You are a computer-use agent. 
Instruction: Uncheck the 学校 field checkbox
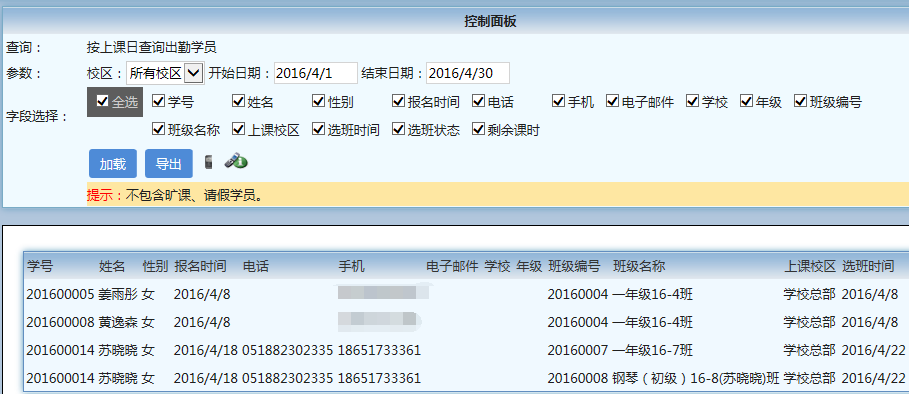pyautogui.click(x=693, y=101)
